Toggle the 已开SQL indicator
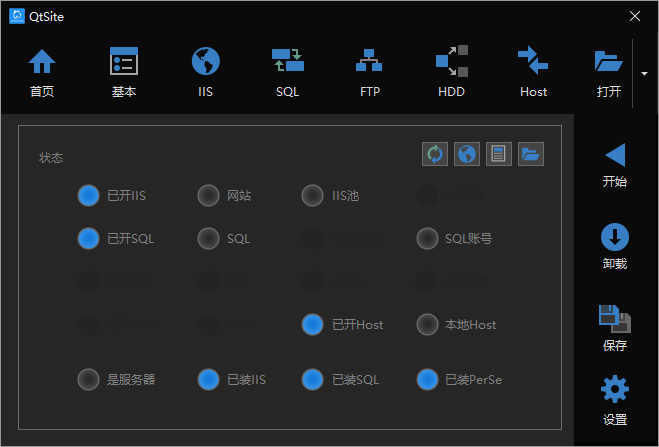Viewport: 659px width, 447px height. [x=89, y=238]
